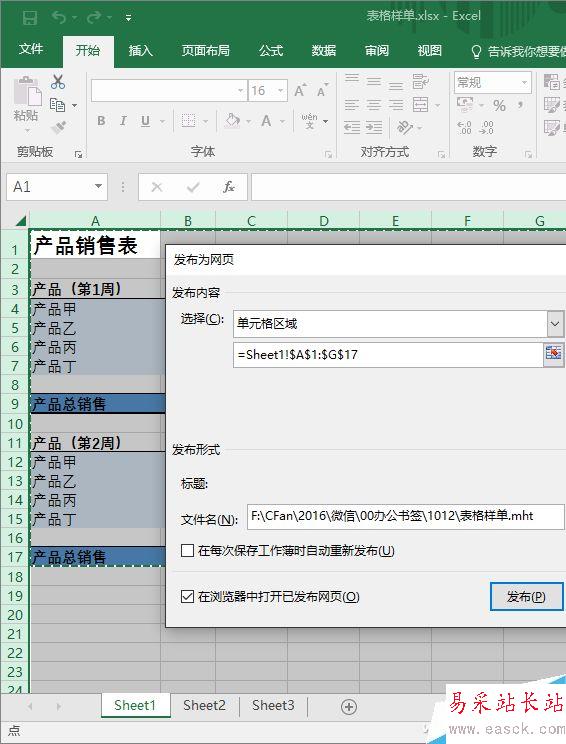The height and width of the screenshot is (744, 566).
Task: Toggle Italic formatting
Action: point(123,121)
